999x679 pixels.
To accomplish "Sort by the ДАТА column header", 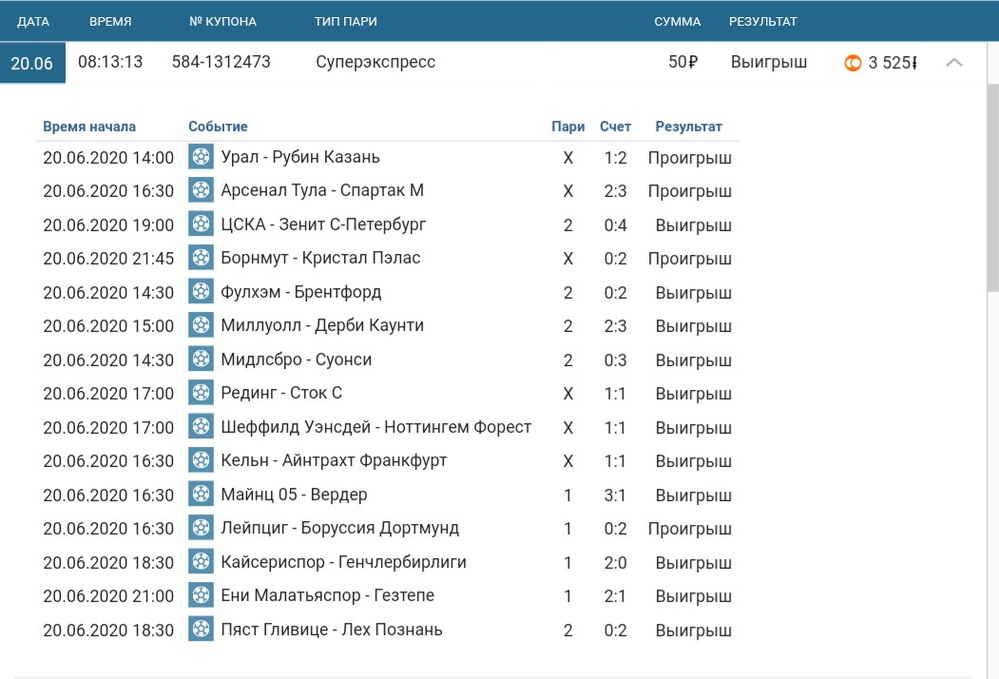I will (33, 21).
